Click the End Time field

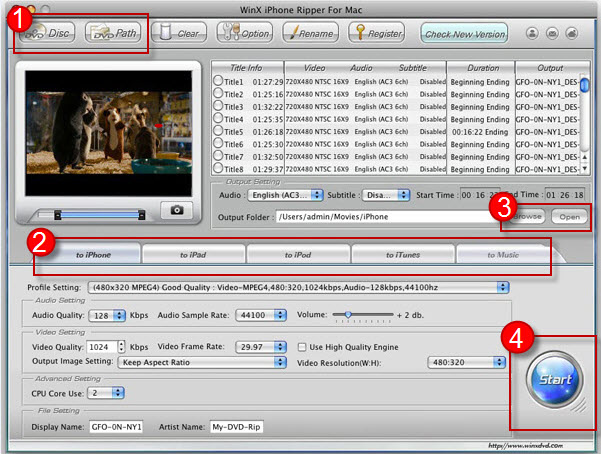pyautogui.click(x=565, y=195)
